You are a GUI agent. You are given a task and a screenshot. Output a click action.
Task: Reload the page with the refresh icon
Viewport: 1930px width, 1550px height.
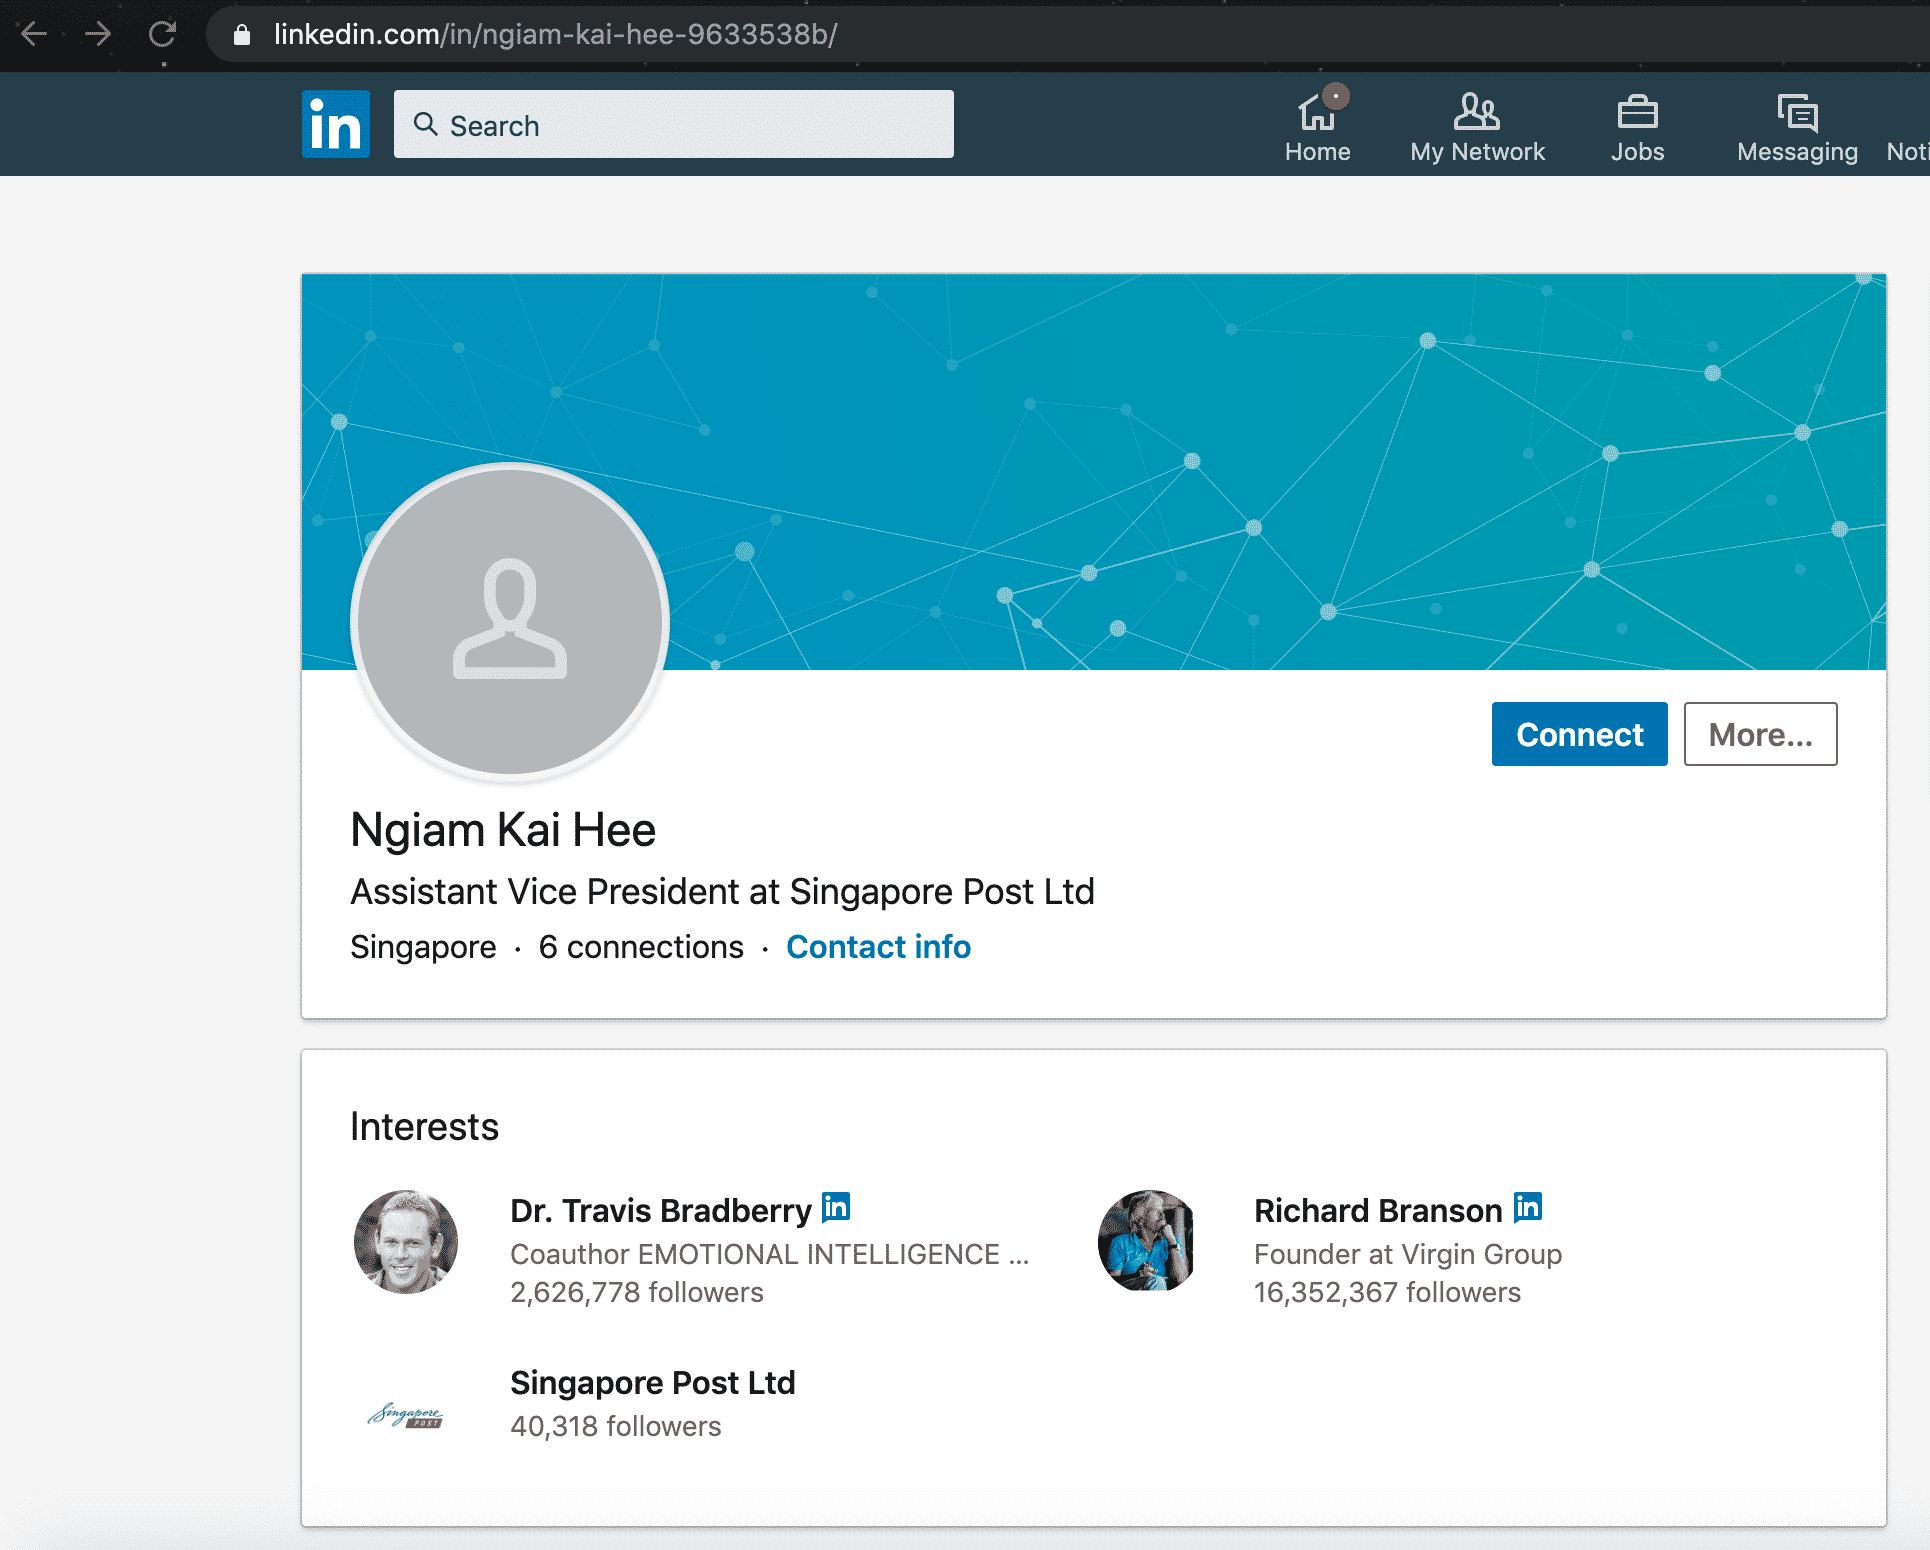point(162,35)
